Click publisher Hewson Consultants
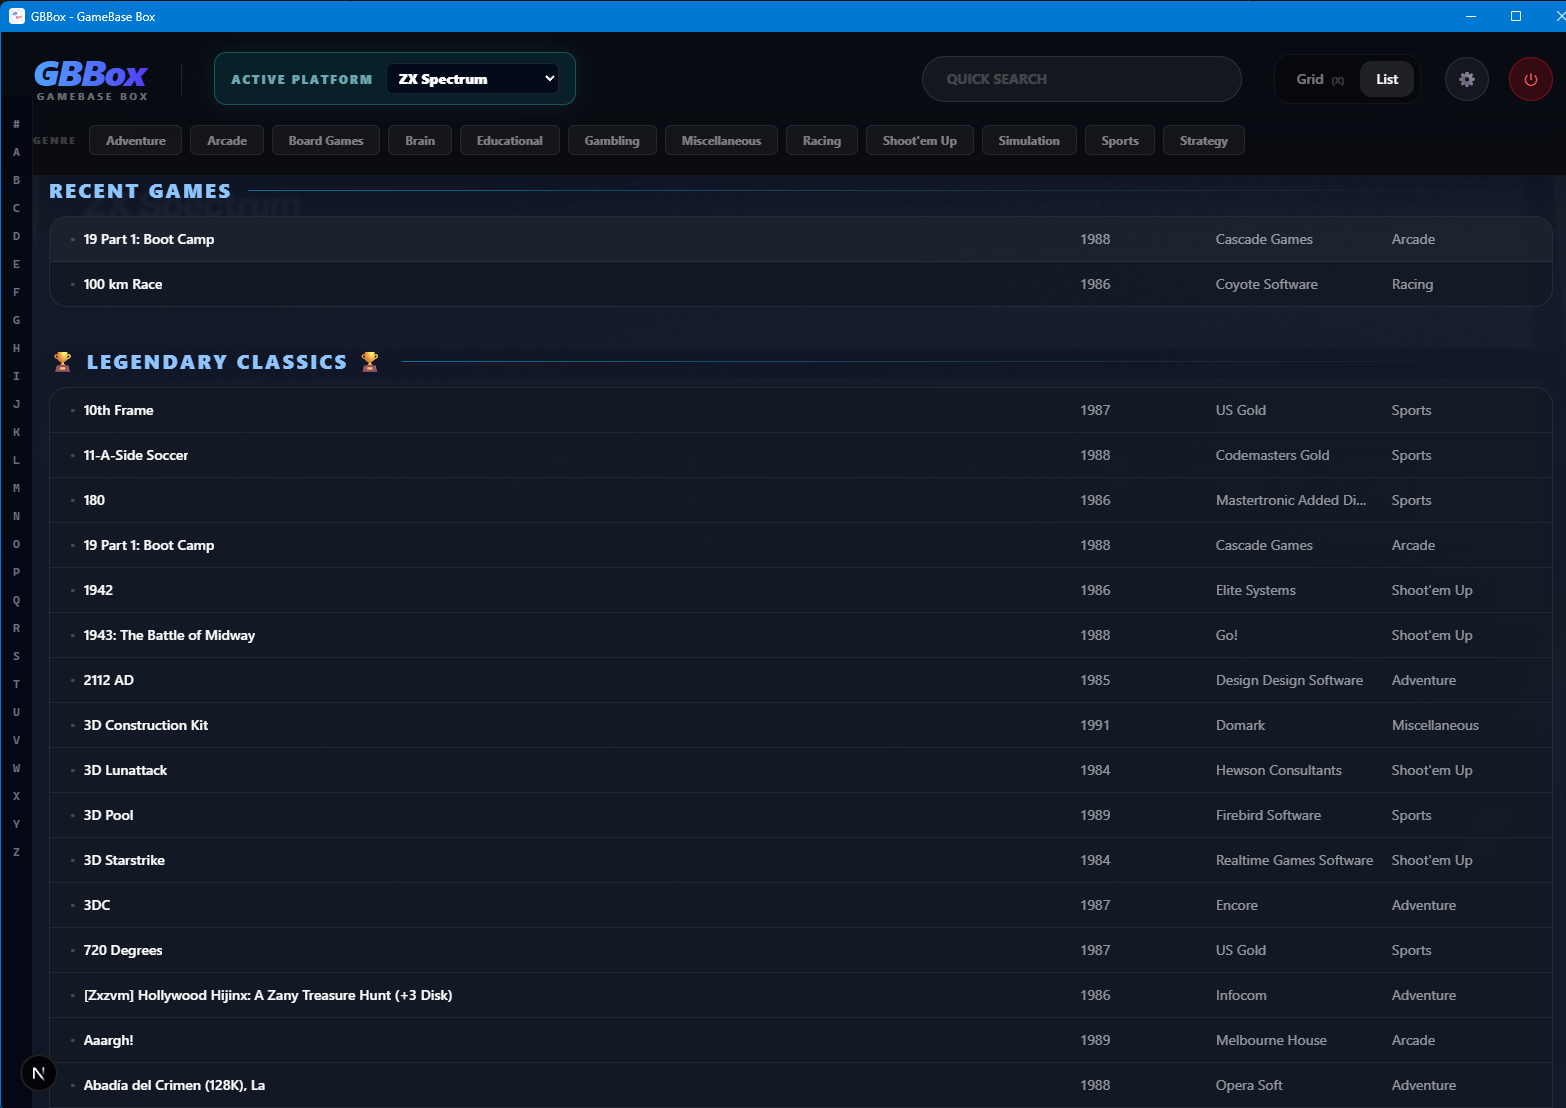This screenshot has height=1108, width=1566. tap(1278, 770)
